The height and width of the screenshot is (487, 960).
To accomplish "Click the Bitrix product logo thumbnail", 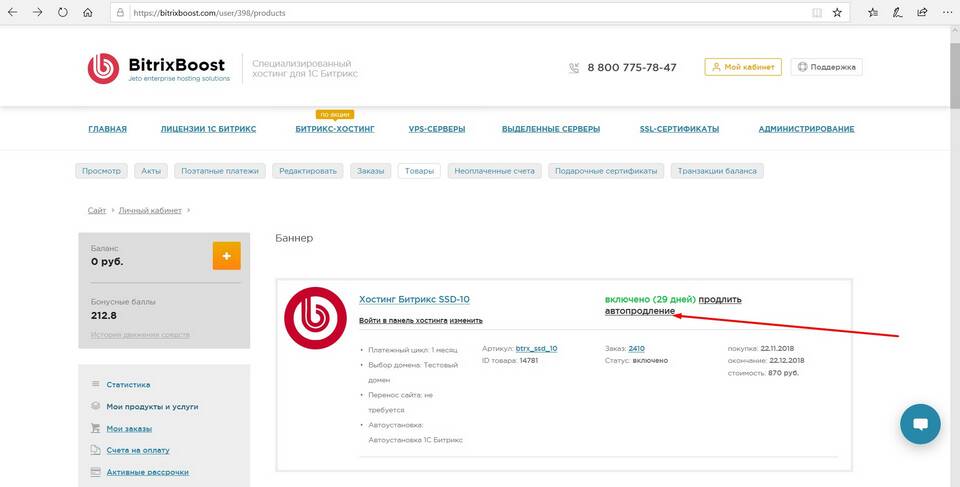I will coord(315,318).
